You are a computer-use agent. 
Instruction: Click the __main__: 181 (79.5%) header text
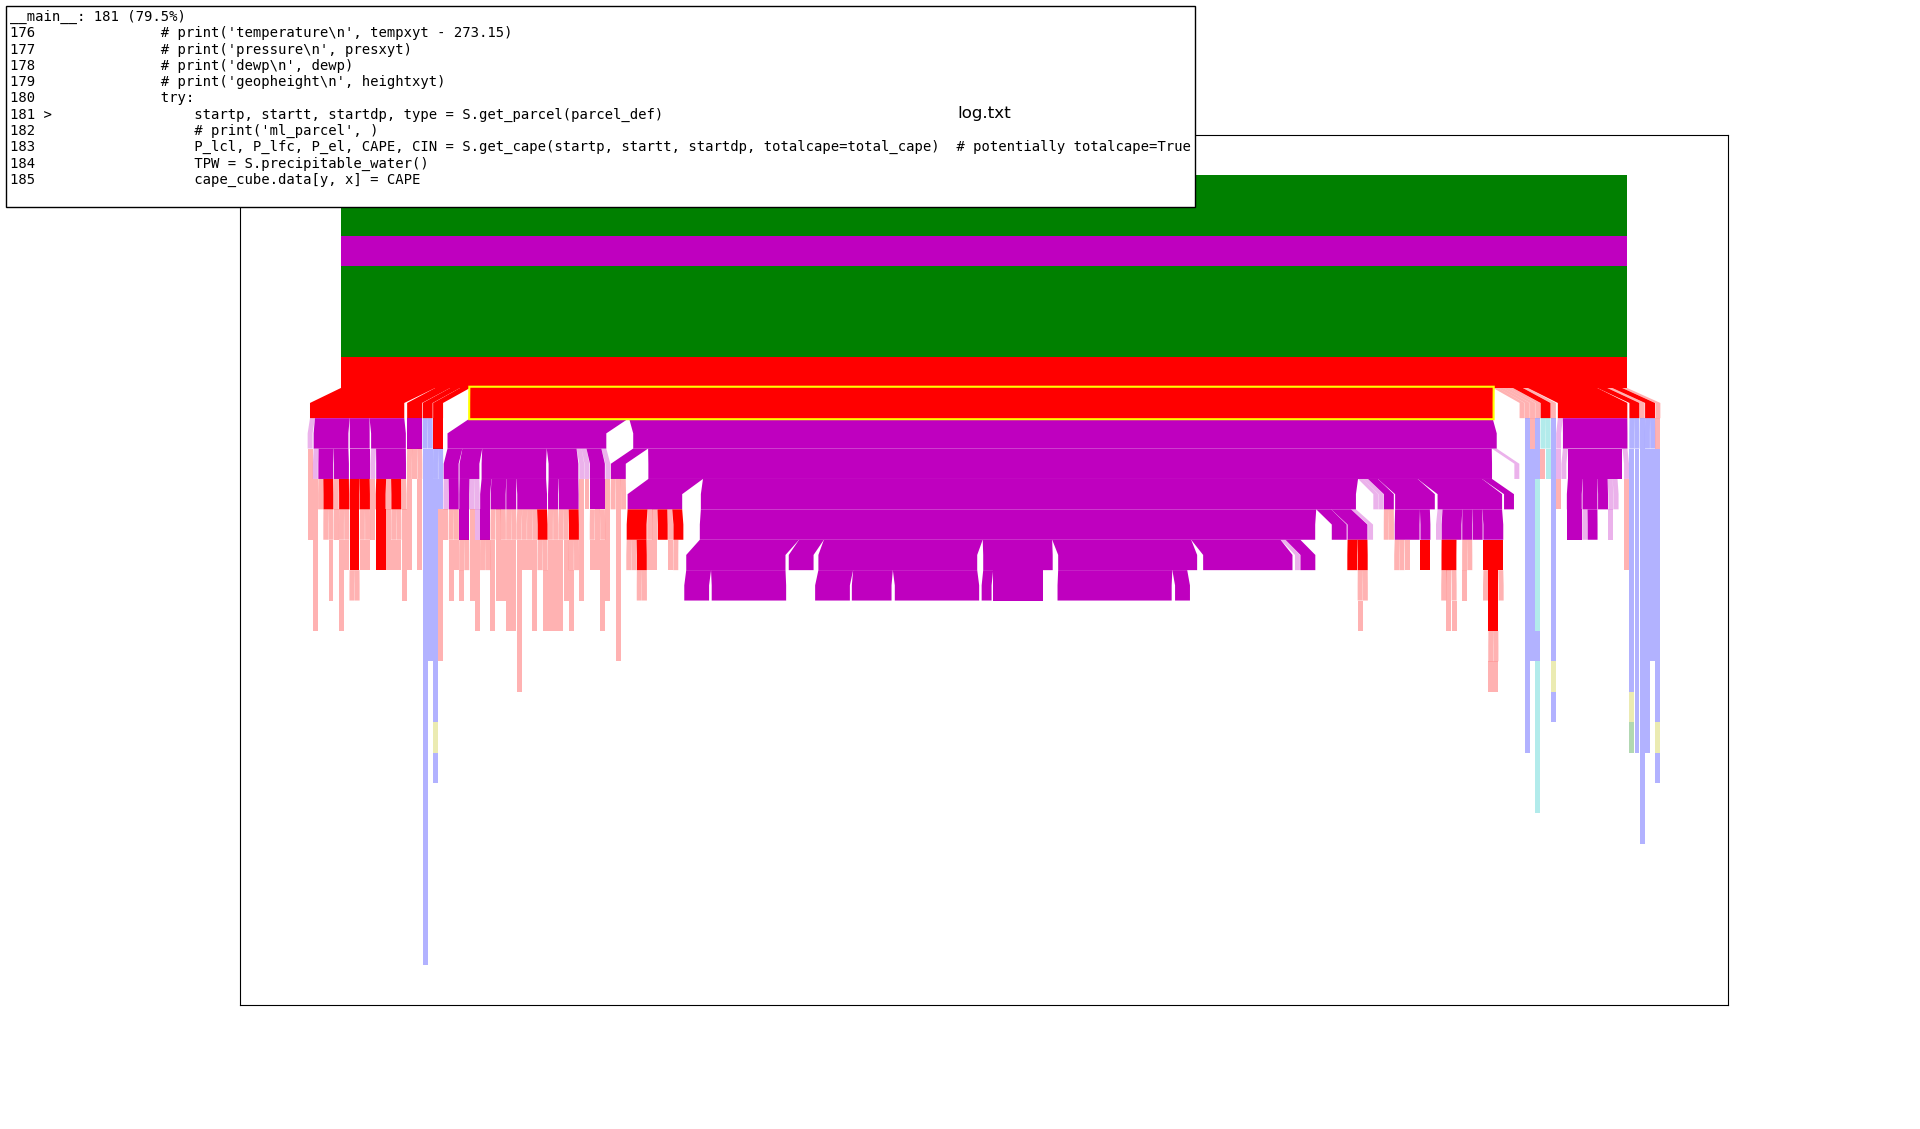point(98,16)
